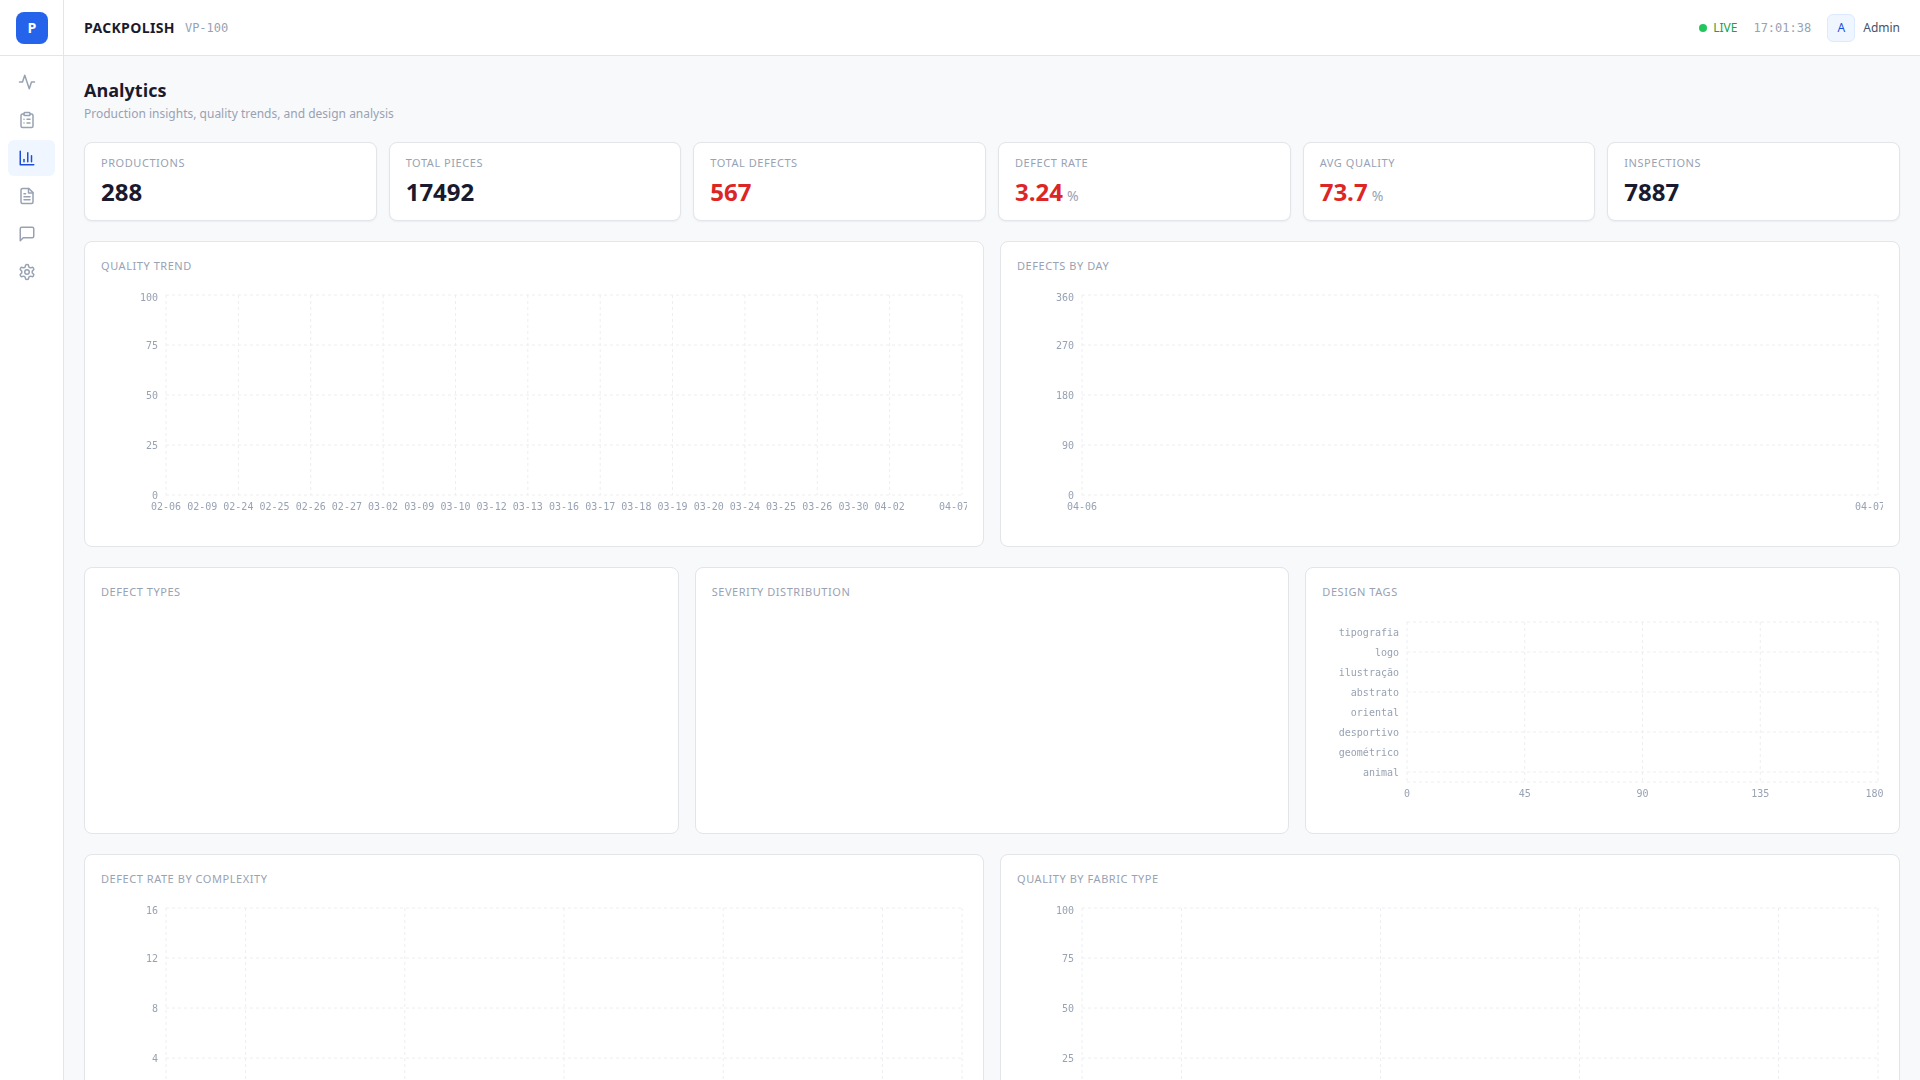Select the AVG QUALITY 73.7 card
1920x1080 pixels.
(1449, 181)
